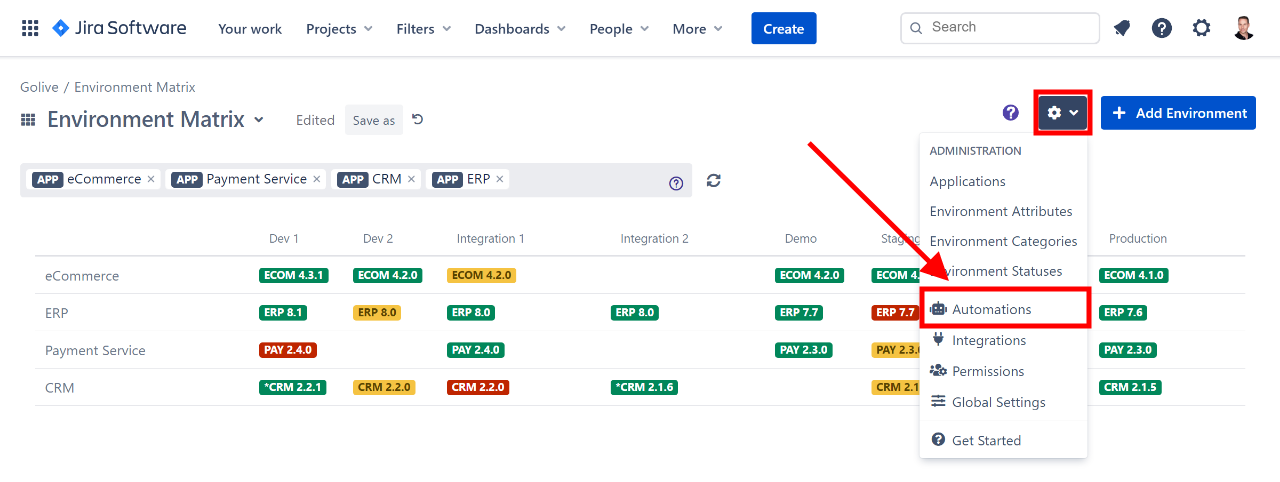Click the Jira help question mark icon
Screen dimensions: 1280x482
pyautogui.click(x=1162, y=28)
